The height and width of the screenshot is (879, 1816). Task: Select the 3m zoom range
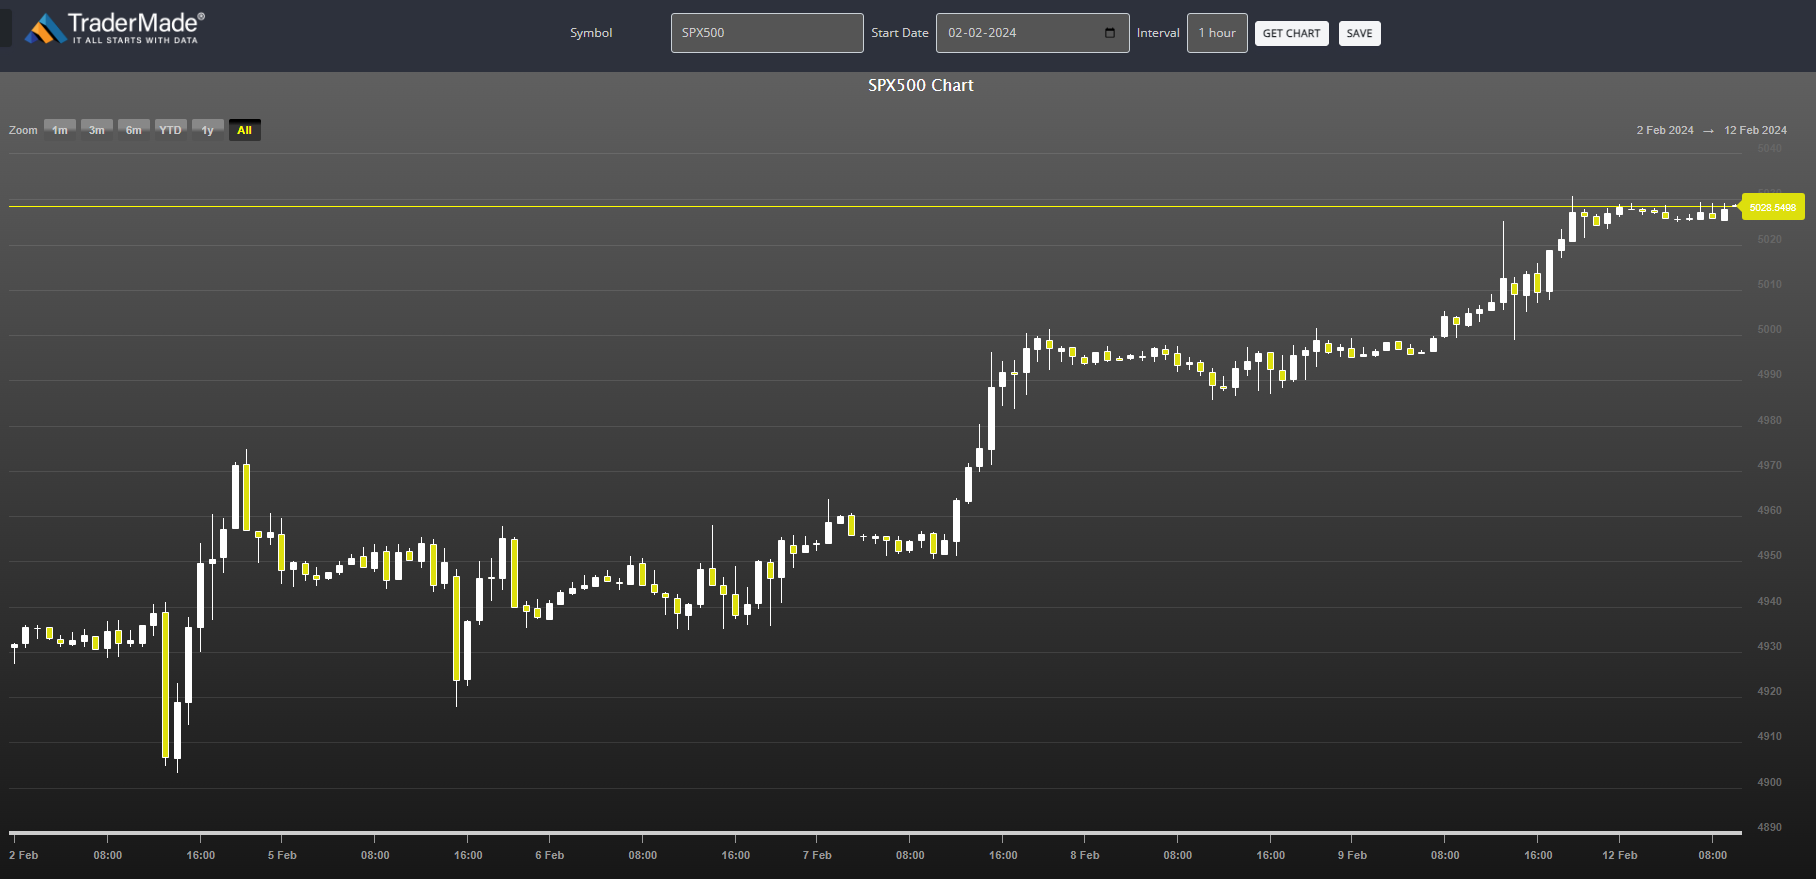[97, 130]
